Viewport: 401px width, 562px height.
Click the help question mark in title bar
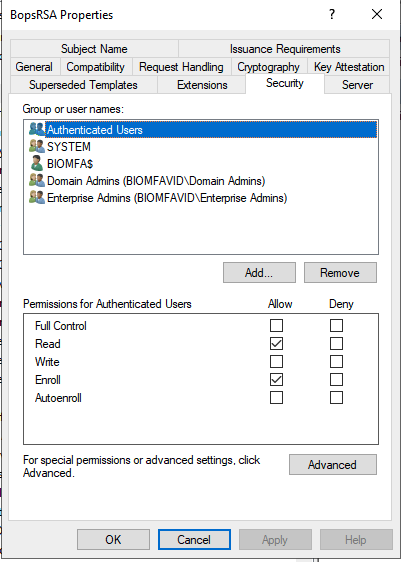point(332,14)
